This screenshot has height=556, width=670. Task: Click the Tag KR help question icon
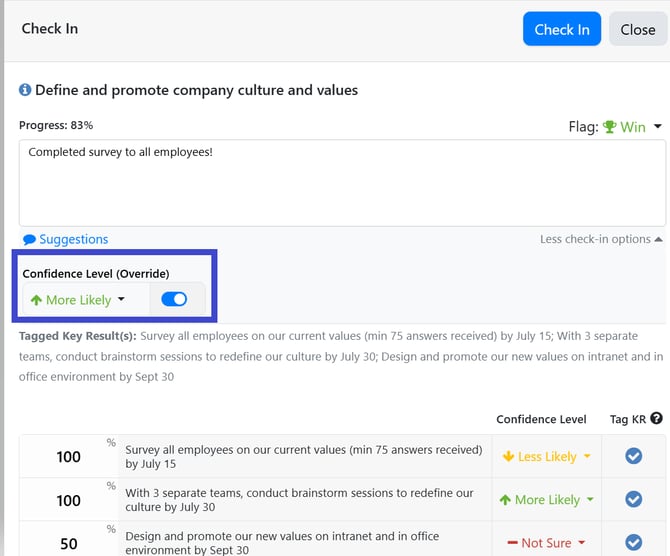click(656, 419)
